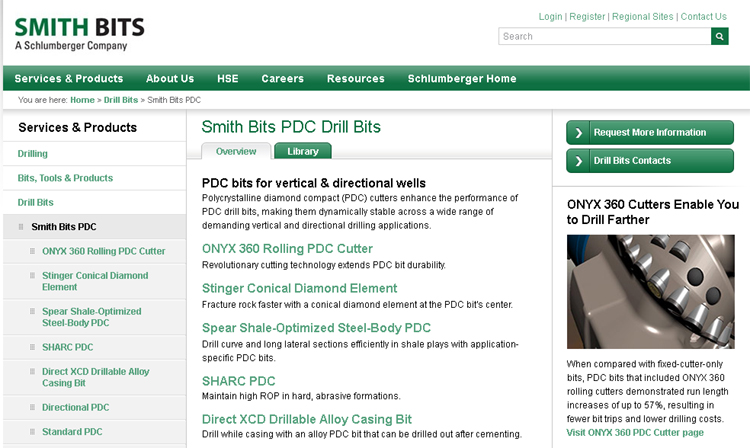Open Stinger Conical Diamond Element heading link
Screen dimensions: 750x448
pos(299,288)
